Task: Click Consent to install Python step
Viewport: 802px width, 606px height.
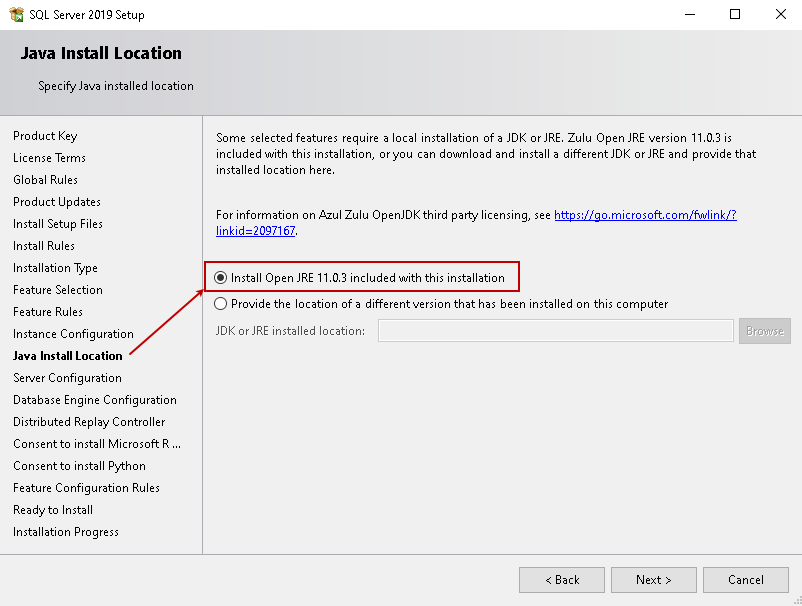Action: pyautogui.click(x=79, y=466)
